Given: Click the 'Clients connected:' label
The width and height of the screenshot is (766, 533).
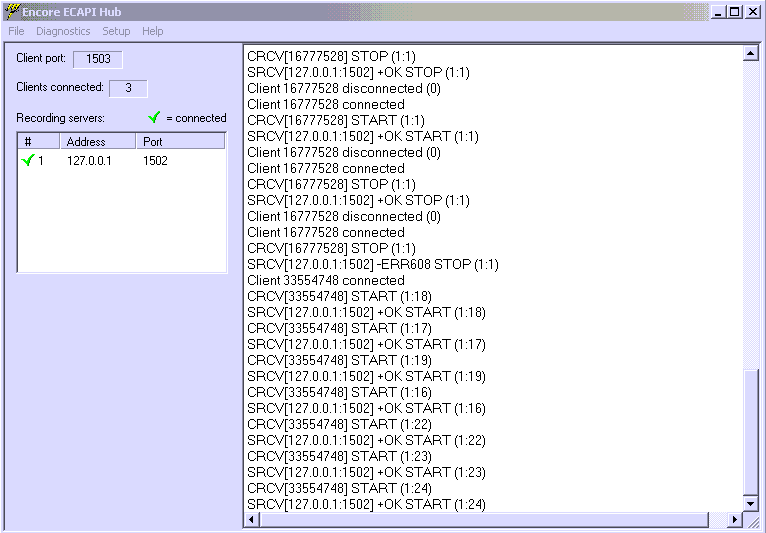Looking at the screenshot, I should [60, 87].
